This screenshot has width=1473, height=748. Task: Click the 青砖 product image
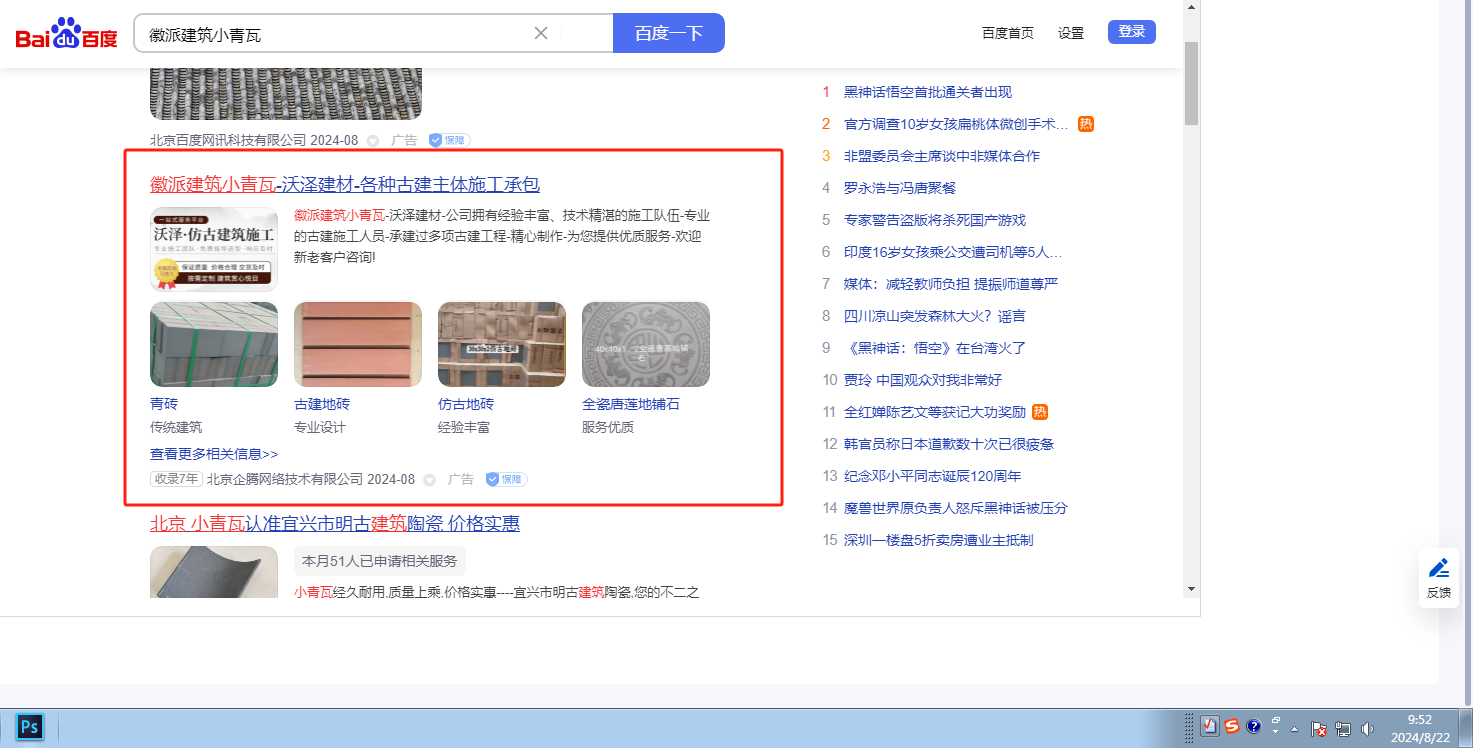pos(214,344)
